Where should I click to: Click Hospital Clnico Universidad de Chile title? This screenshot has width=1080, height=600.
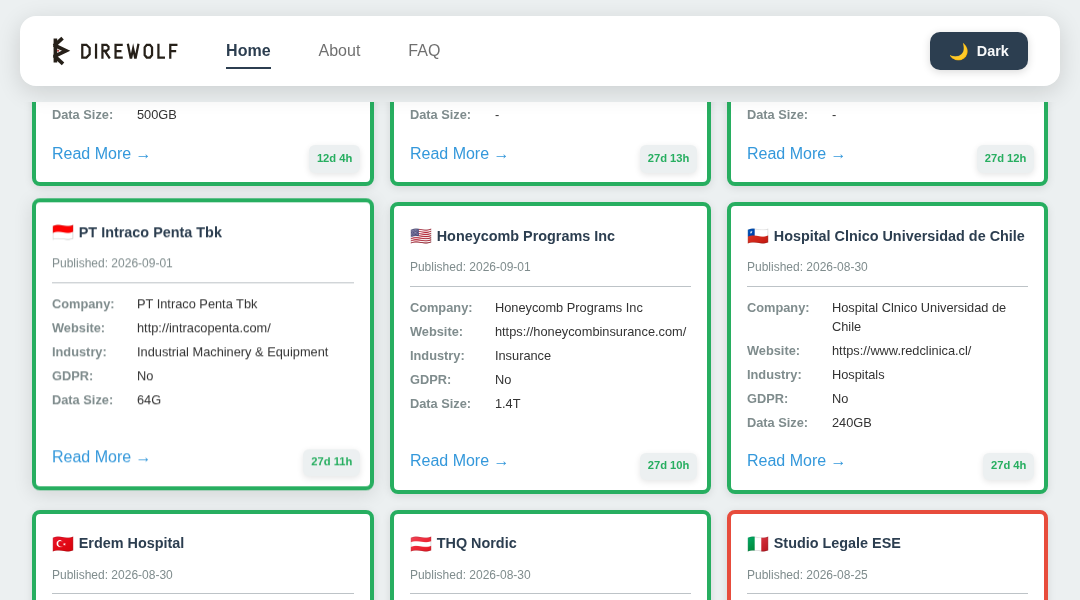point(899,236)
